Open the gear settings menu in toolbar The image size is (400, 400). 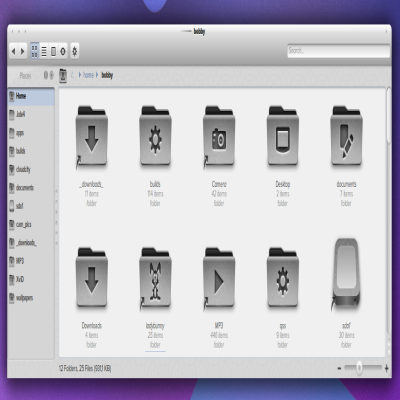point(75,51)
